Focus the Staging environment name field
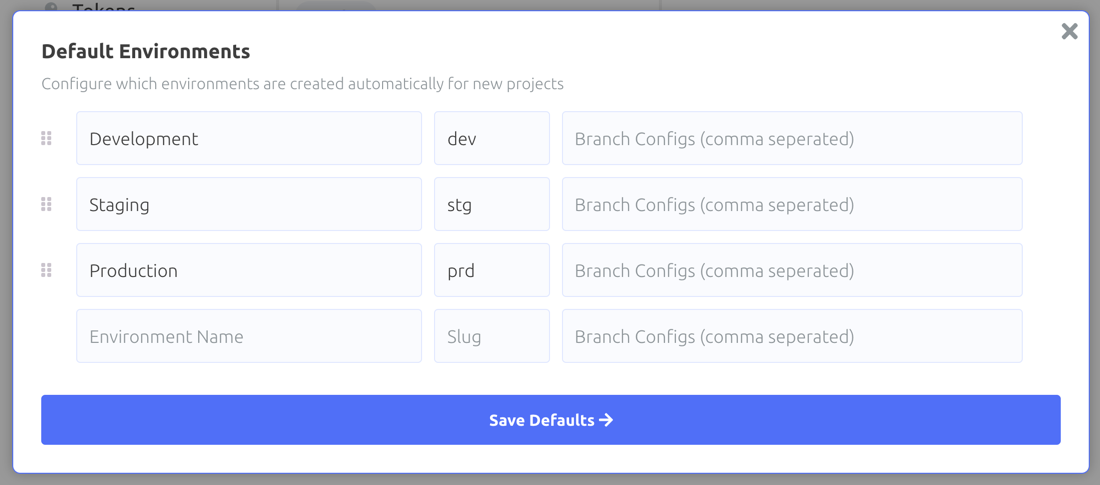Image resolution: width=1100 pixels, height=485 pixels. [248, 204]
